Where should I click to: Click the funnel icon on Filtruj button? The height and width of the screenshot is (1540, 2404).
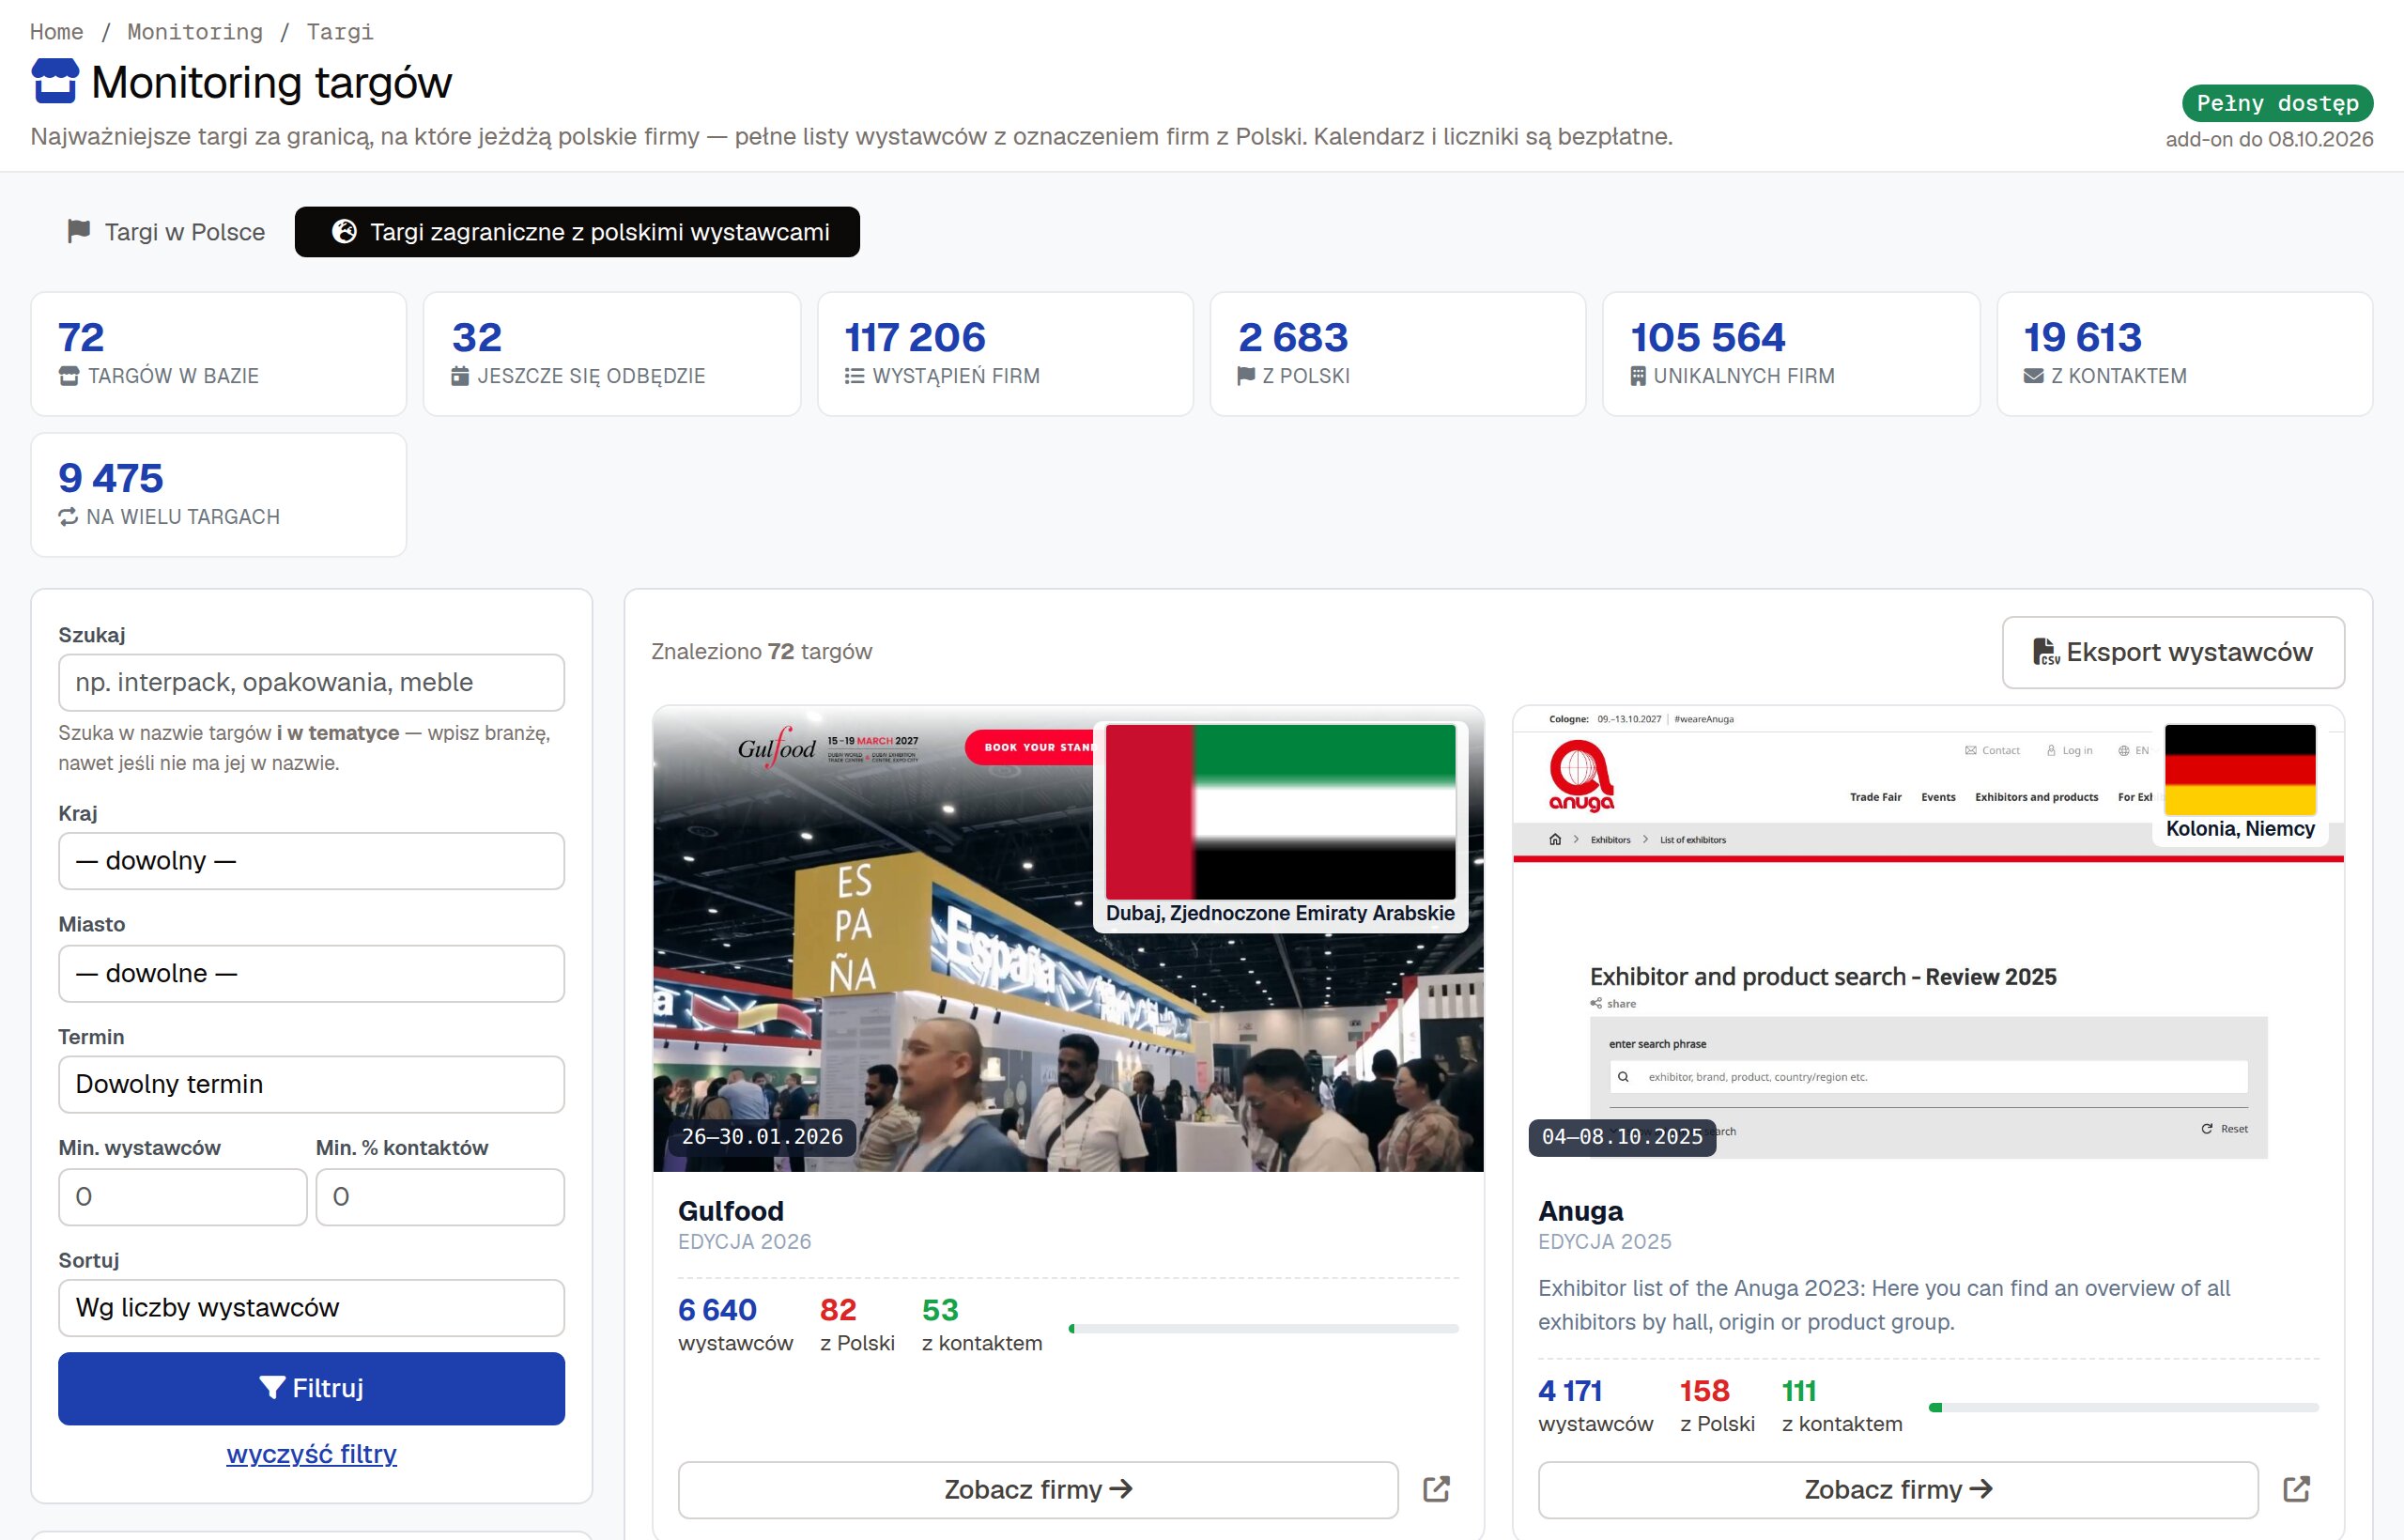[x=272, y=1387]
